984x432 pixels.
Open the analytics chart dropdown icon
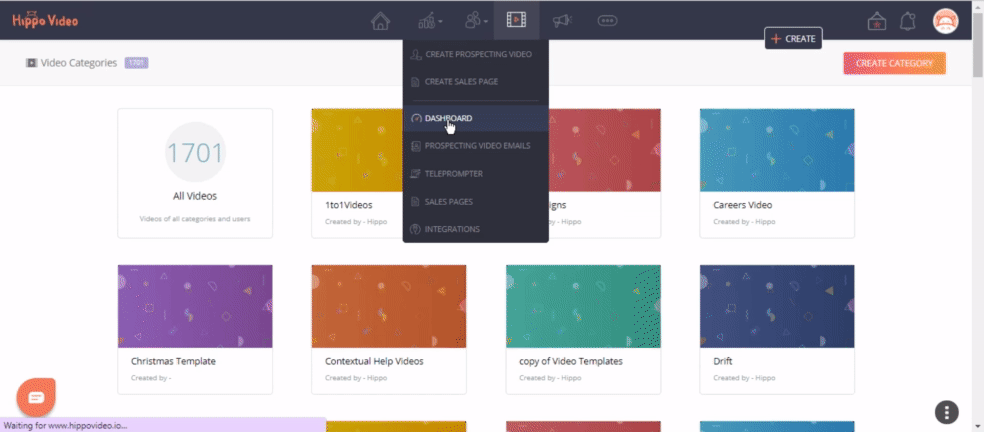[430, 21]
